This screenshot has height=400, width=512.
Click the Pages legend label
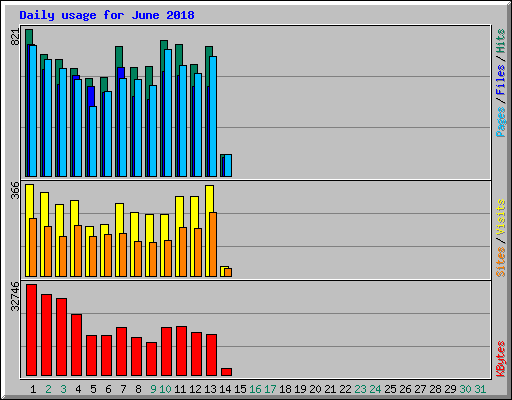(500, 122)
